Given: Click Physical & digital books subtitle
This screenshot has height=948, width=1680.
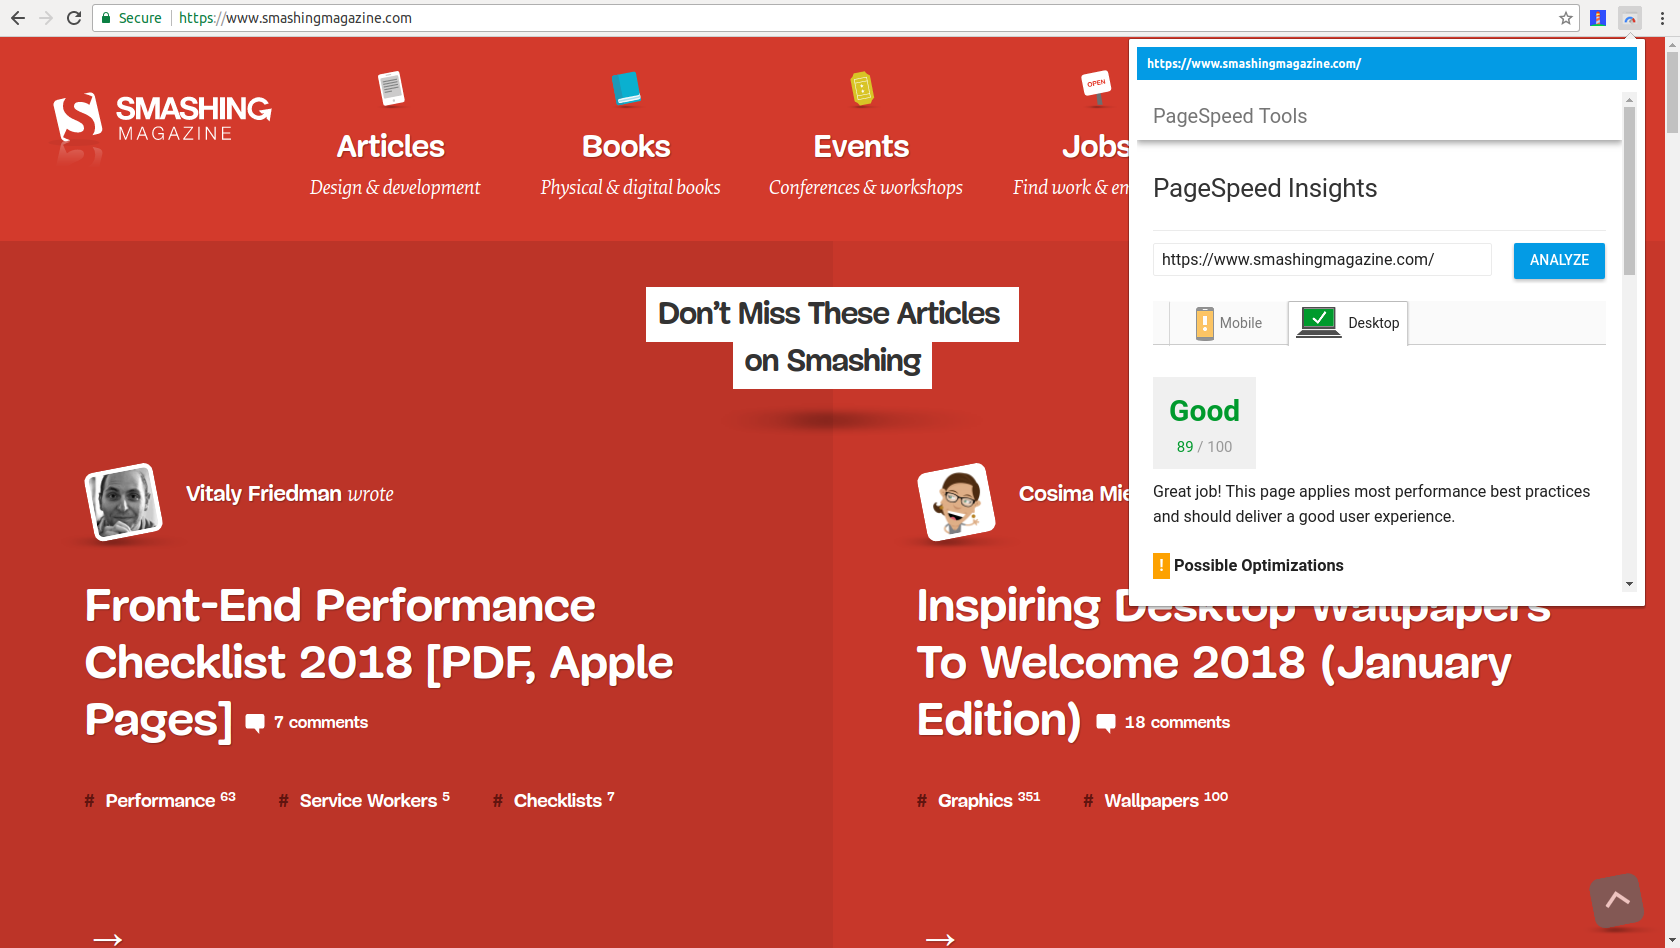Looking at the screenshot, I should click(x=630, y=187).
